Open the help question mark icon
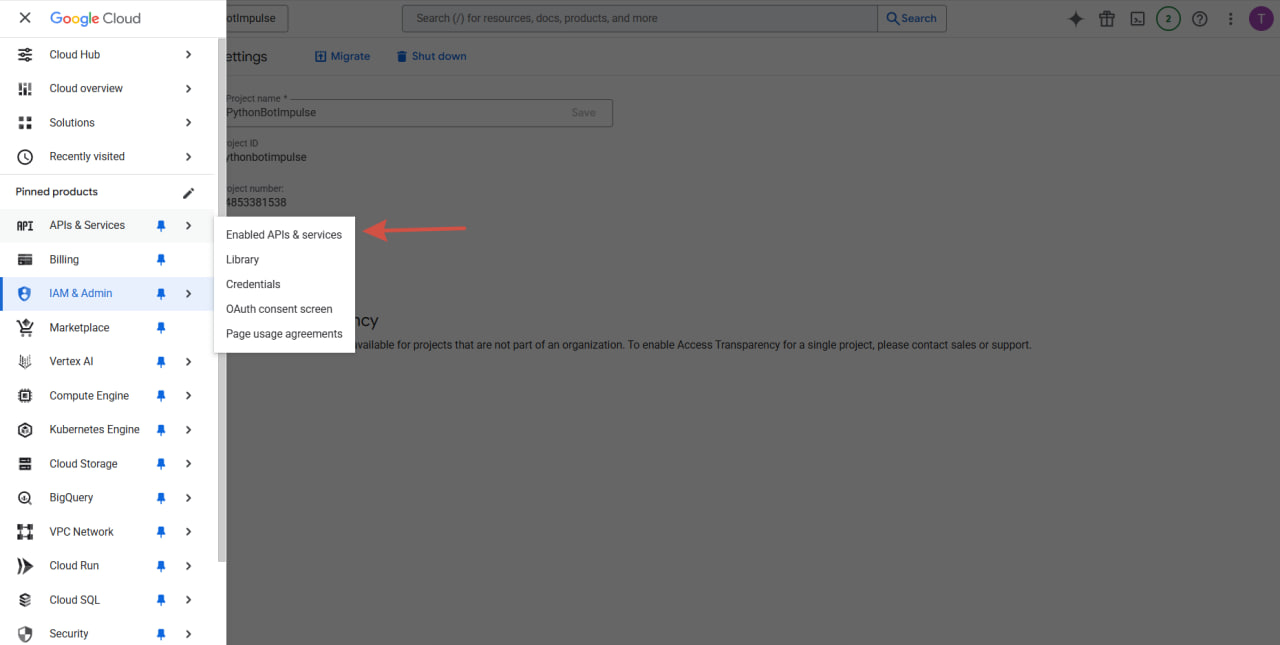Viewport: 1280px width, 645px height. [1200, 19]
